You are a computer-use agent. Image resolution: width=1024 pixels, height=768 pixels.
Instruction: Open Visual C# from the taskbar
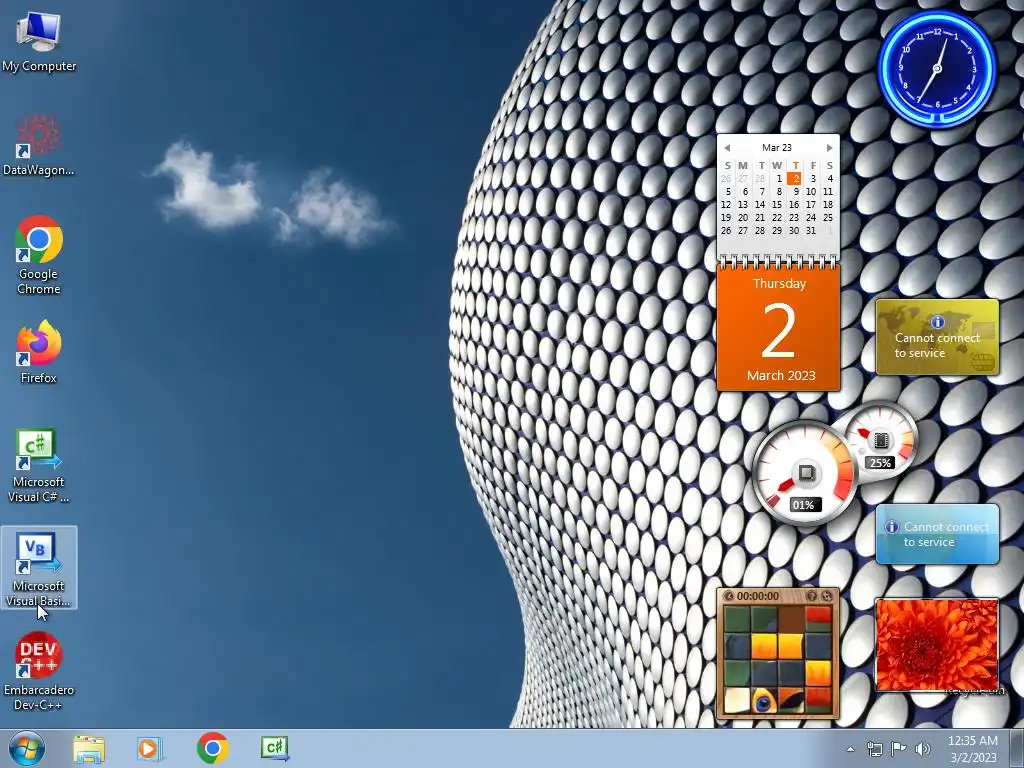pyautogui.click(x=275, y=748)
